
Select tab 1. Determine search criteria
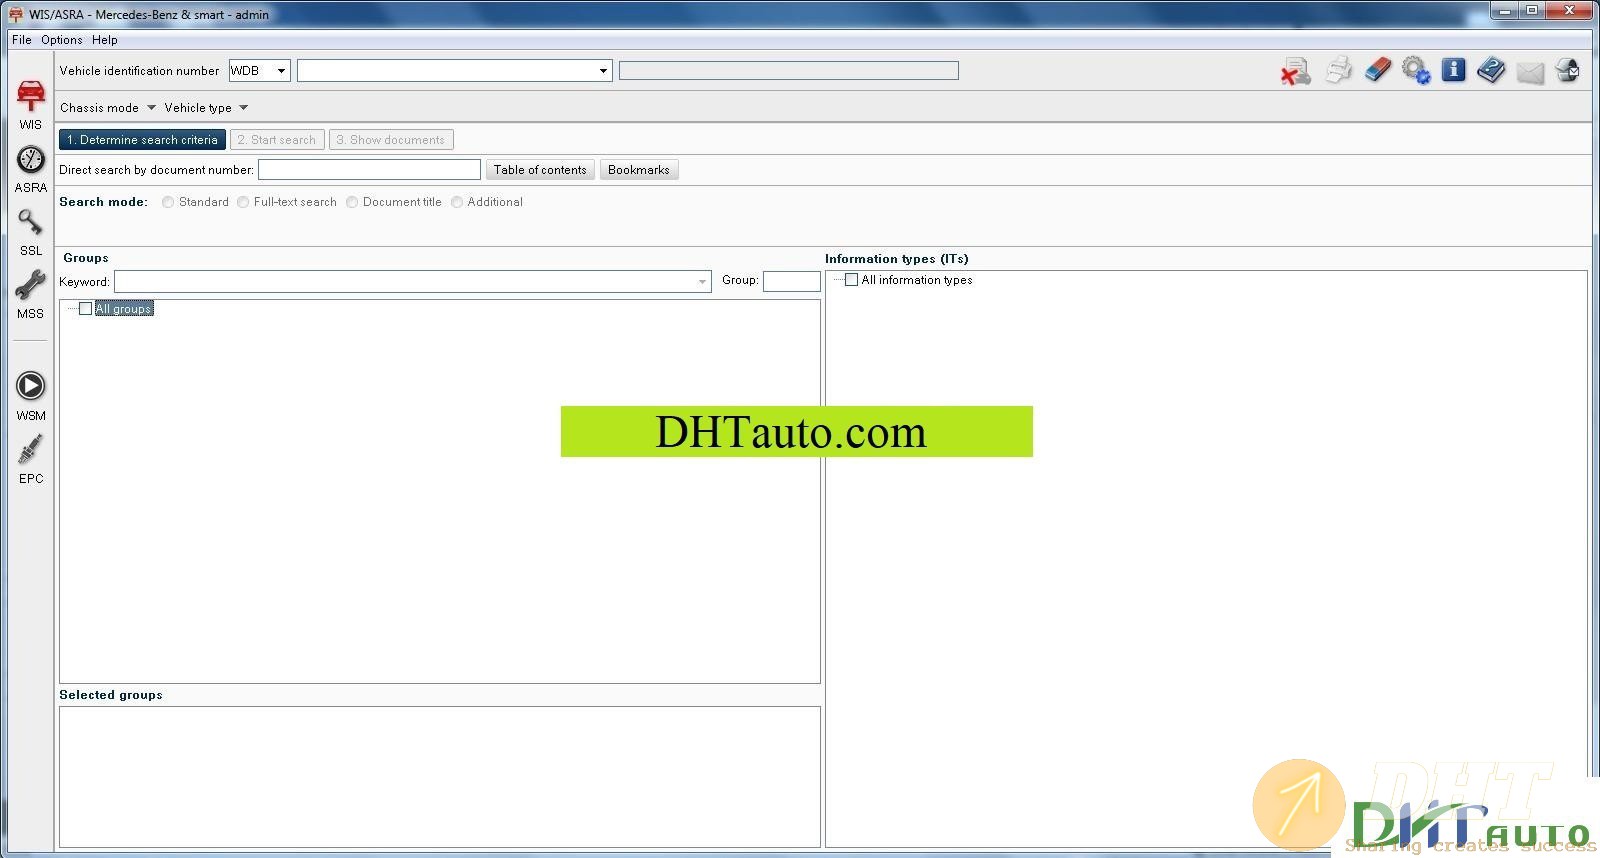tap(142, 140)
